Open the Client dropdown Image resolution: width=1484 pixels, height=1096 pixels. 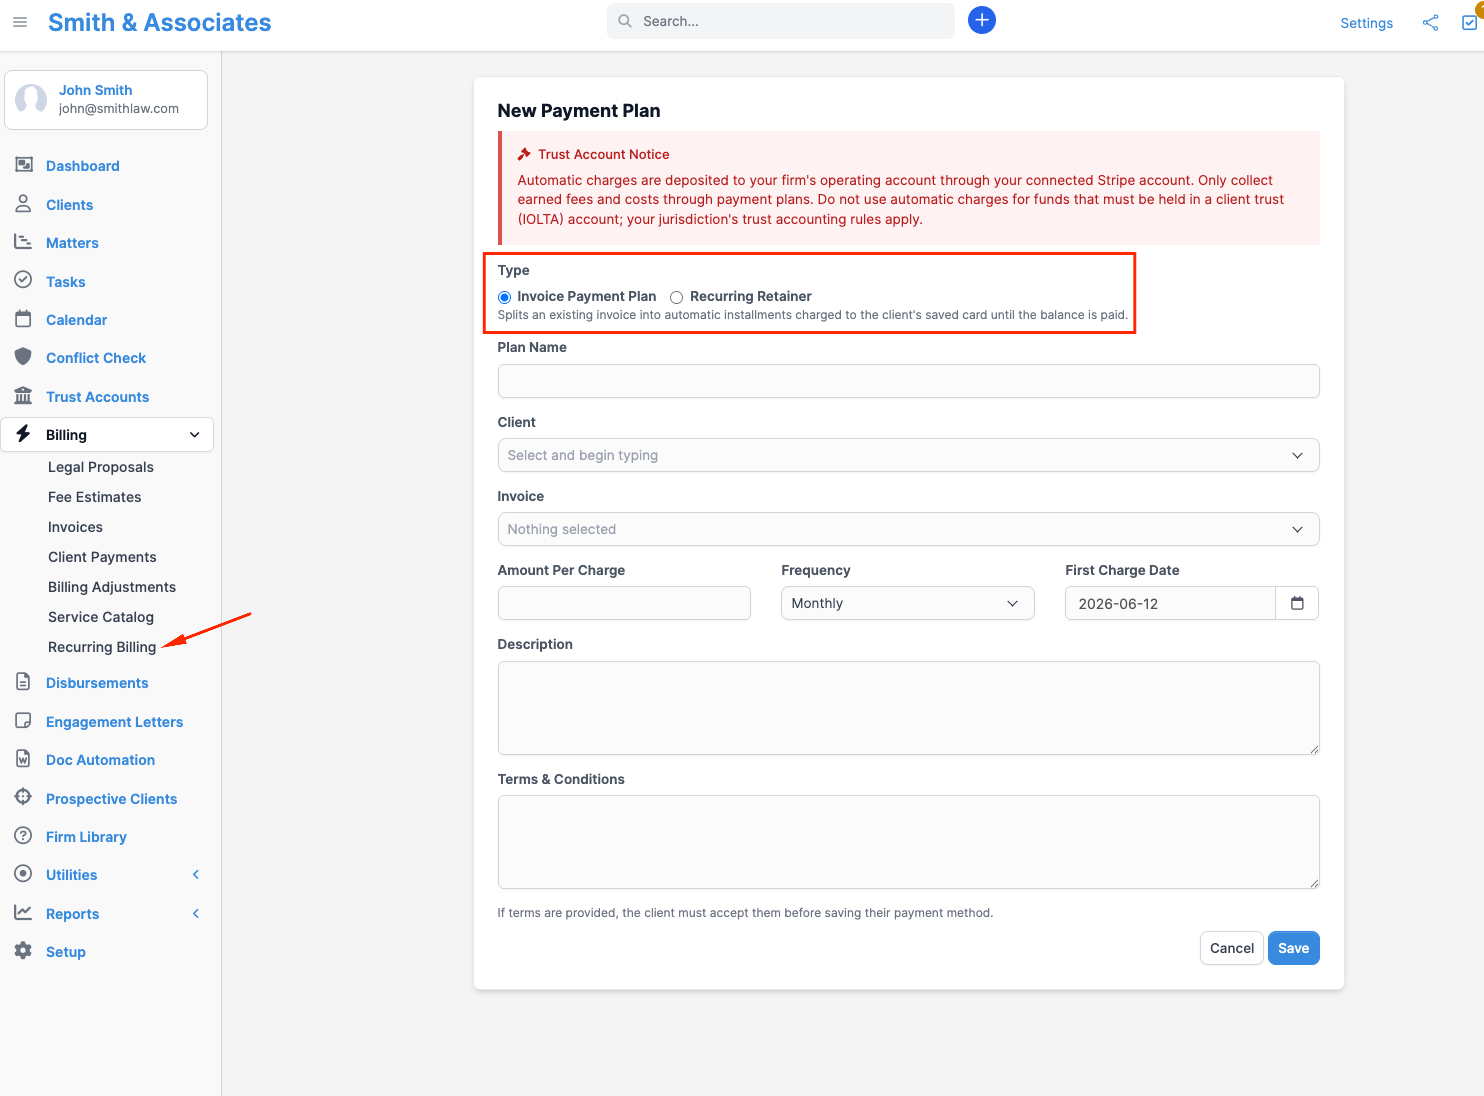pos(908,455)
